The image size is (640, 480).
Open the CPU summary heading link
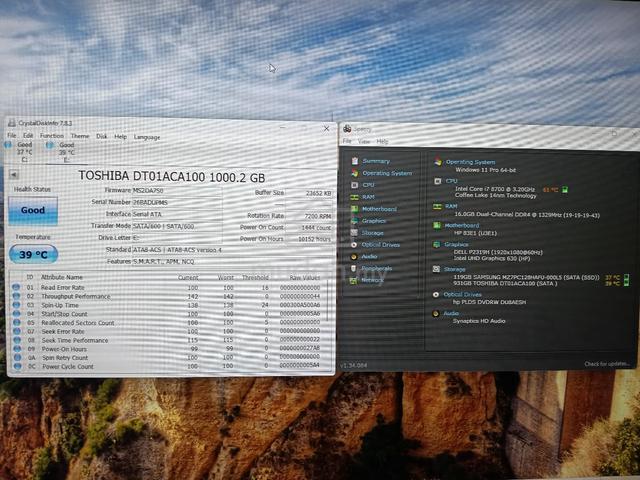(451, 181)
